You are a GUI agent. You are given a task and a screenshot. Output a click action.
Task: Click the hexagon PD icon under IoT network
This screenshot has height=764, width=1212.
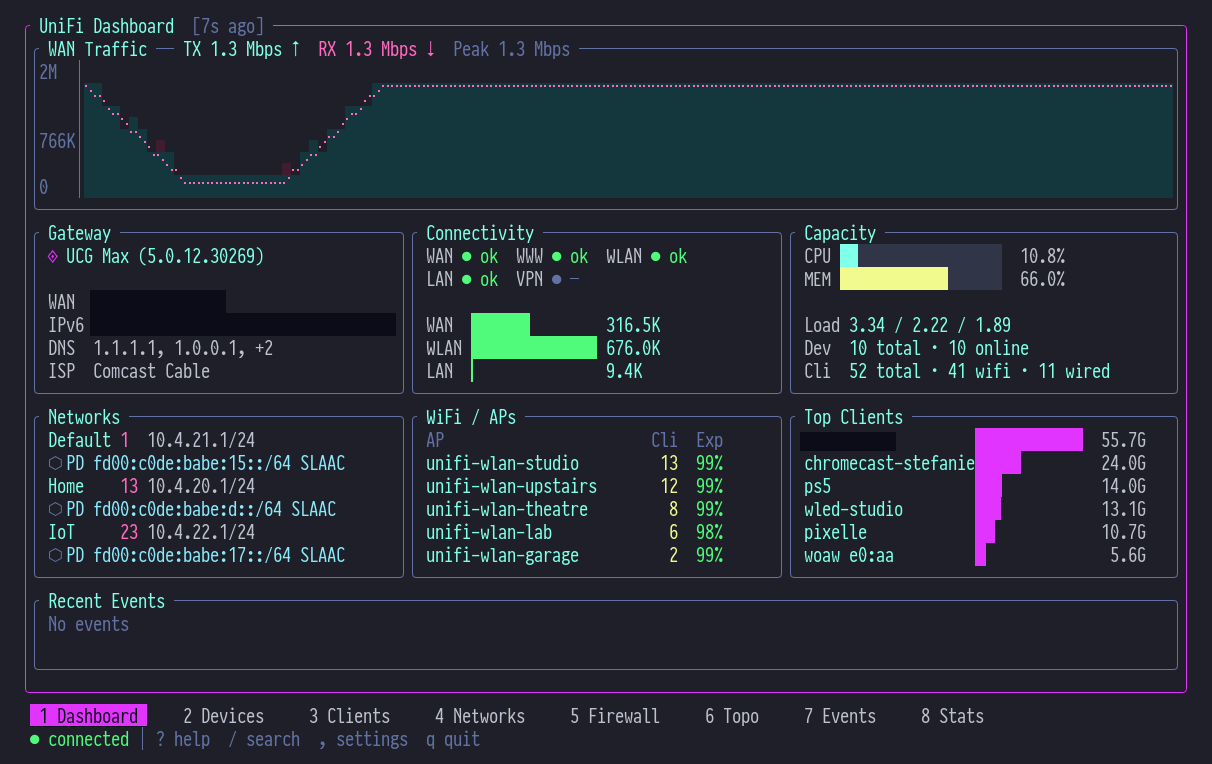click(x=55, y=555)
